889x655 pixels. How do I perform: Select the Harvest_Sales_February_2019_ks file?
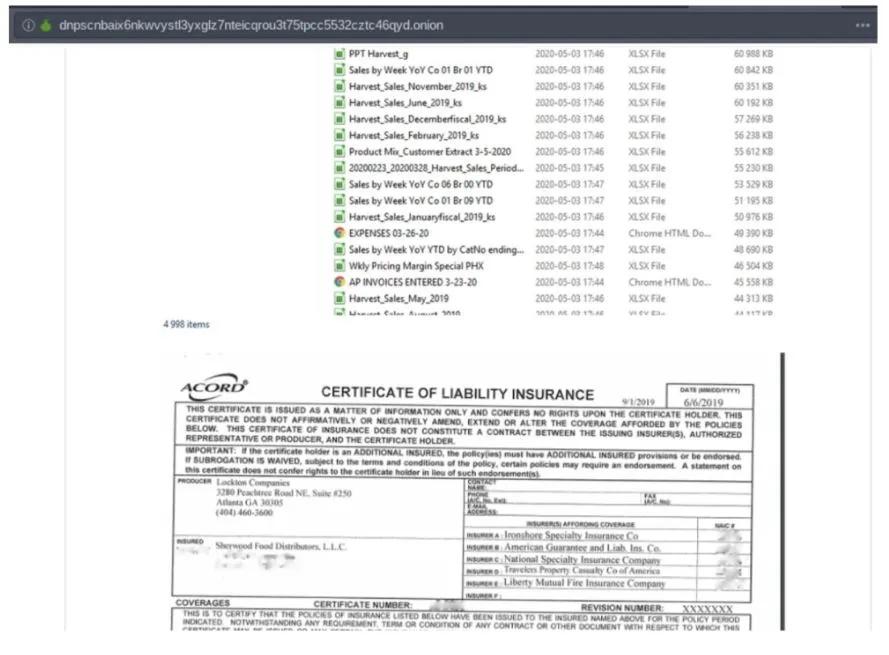click(x=413, y=135)
